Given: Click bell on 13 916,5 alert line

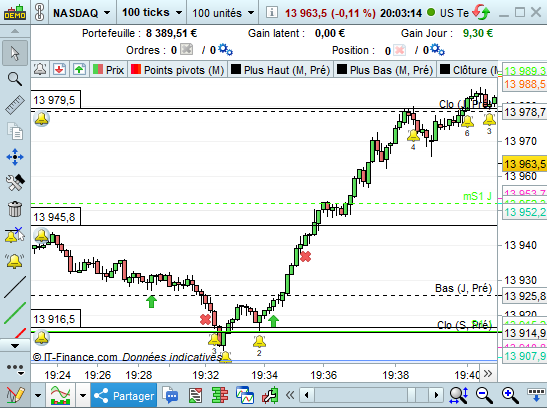Looking at the screenshot, I should [42, 338].
